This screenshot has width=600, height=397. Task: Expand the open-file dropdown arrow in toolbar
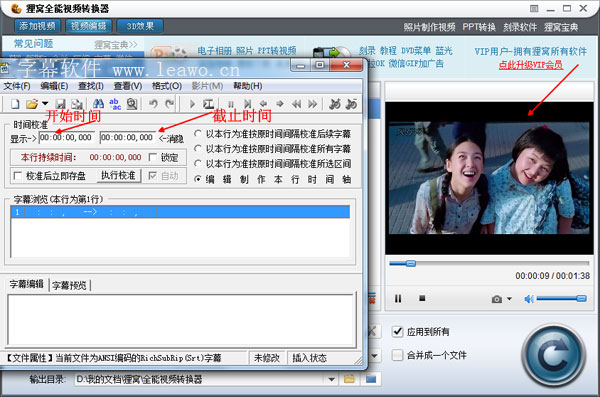click(x=45, y=104)
